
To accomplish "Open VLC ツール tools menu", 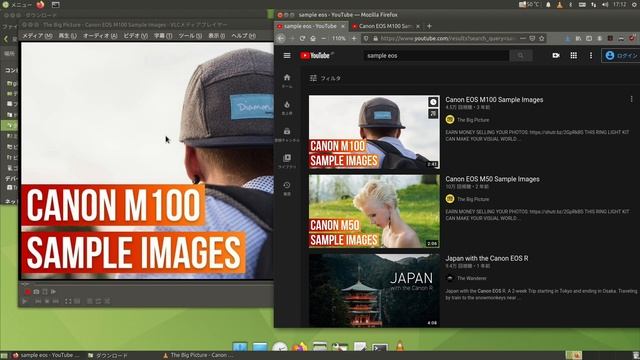I will (190, 36).
